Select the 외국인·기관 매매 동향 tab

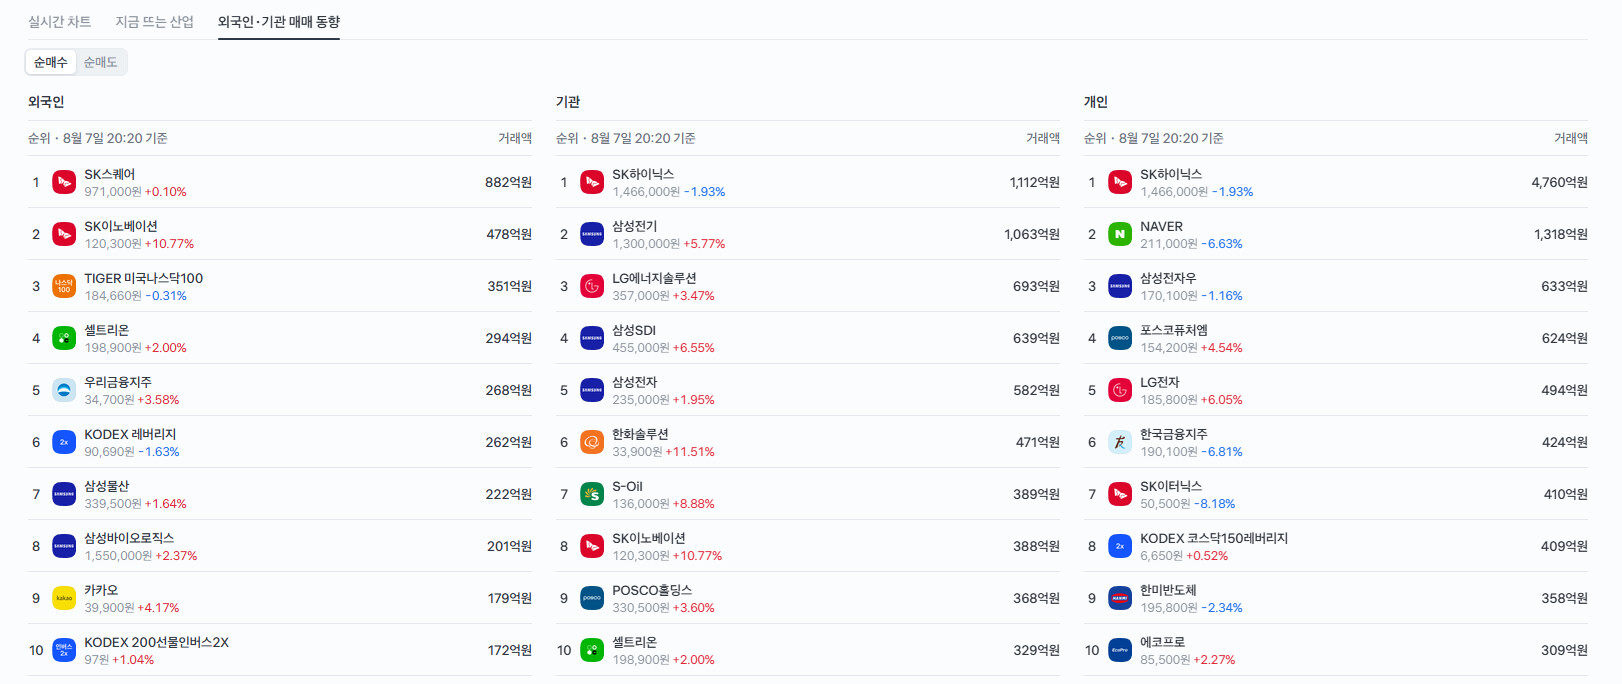[x=279, y=21]
